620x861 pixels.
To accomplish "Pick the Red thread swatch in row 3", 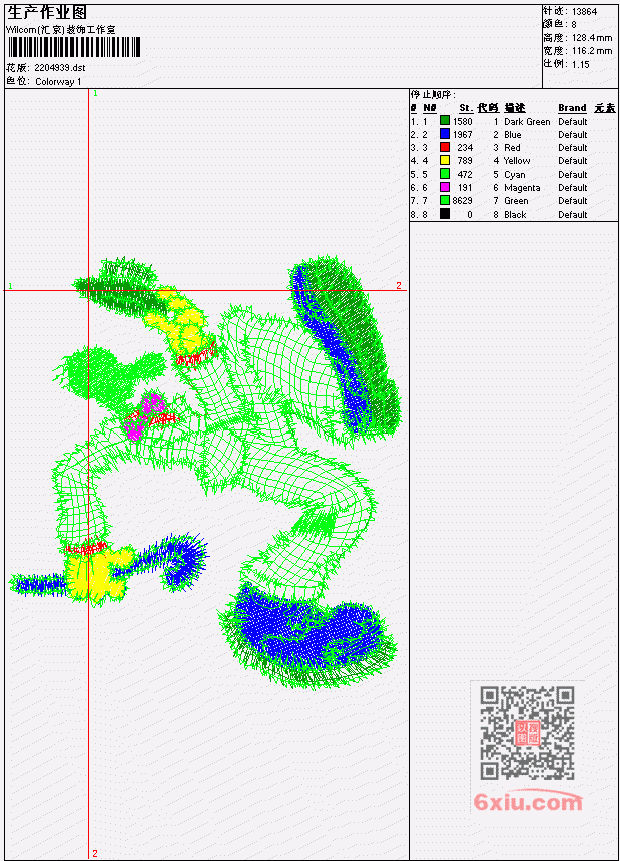I will click(x=445, y=147).
